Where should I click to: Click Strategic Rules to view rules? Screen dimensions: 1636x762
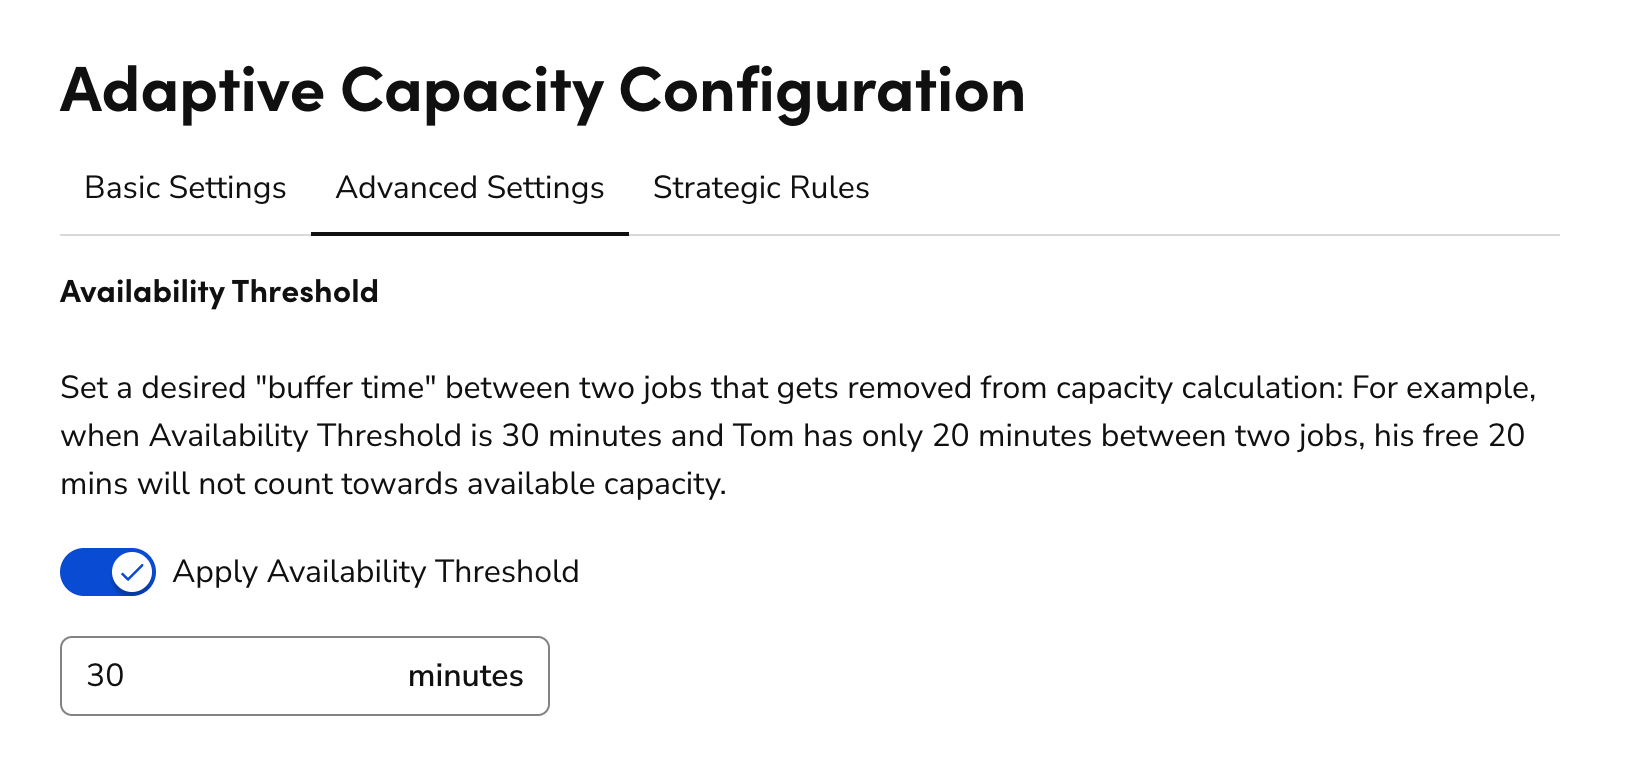pyautogui.click(x=761, y=188)
